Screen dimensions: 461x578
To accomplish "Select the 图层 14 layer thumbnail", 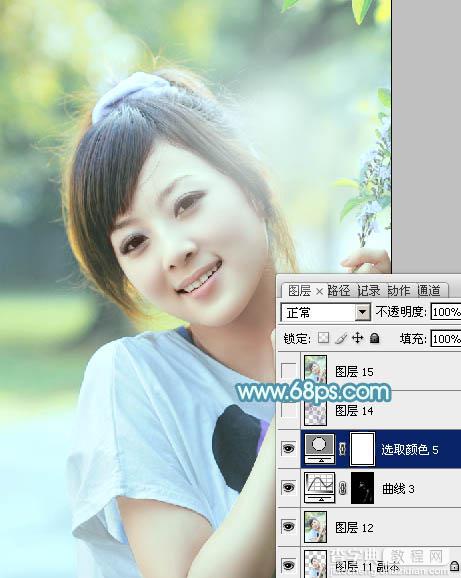I will 315,411.
